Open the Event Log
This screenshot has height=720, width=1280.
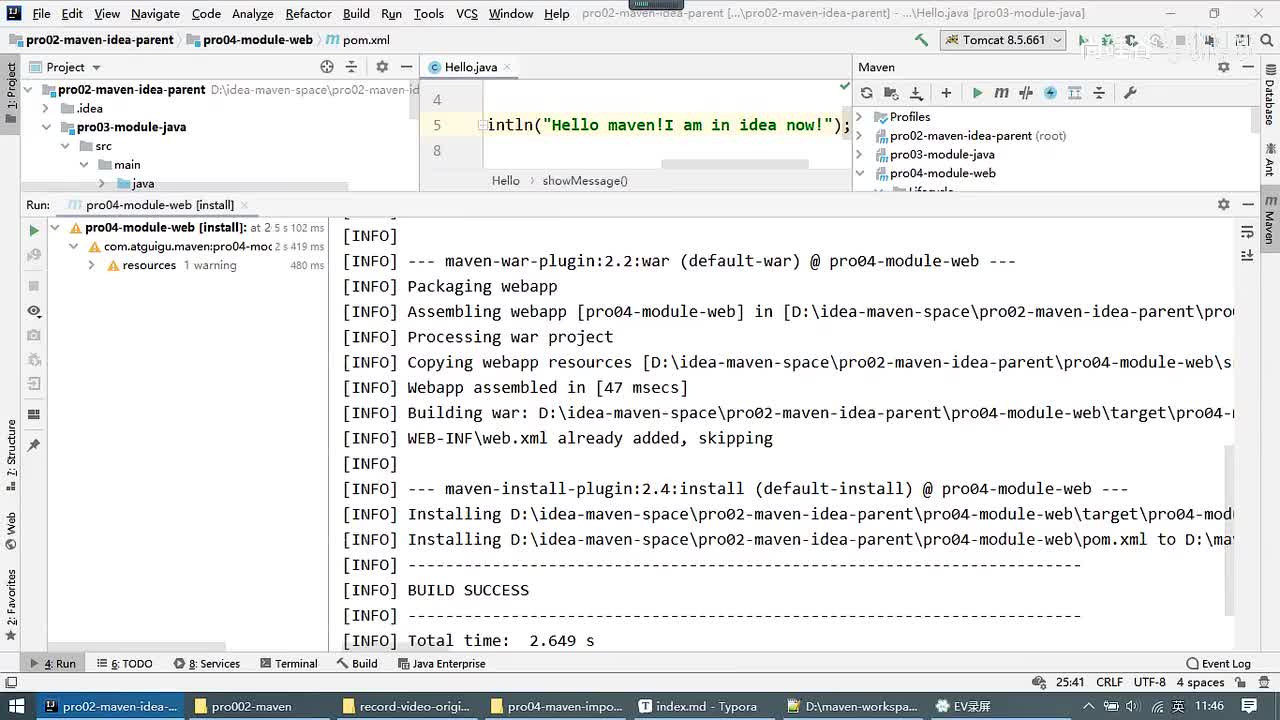pos(1217,664)
